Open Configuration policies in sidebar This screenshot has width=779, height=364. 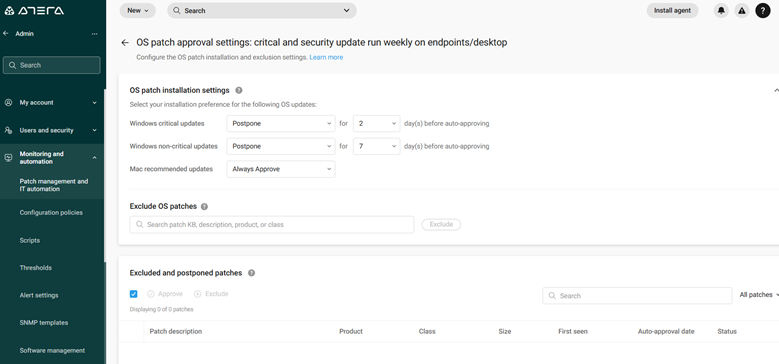pos(51,213)
